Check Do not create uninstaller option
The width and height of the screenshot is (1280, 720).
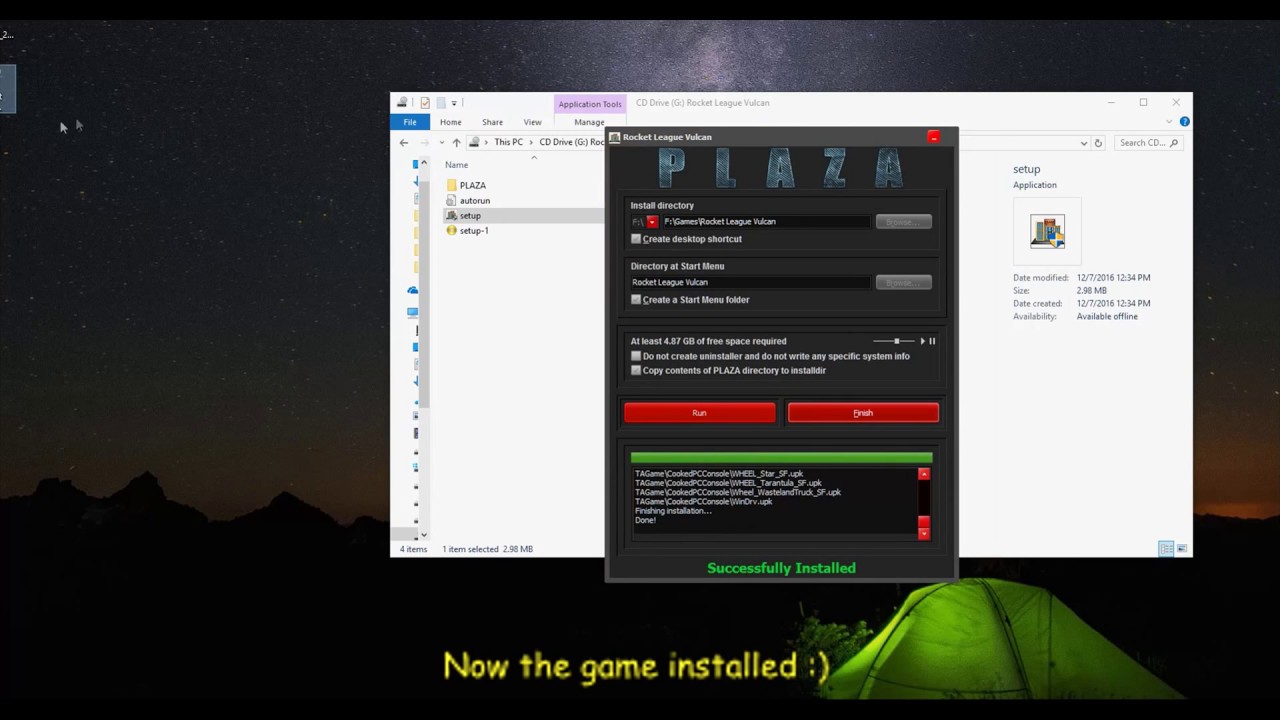(636, 356)
